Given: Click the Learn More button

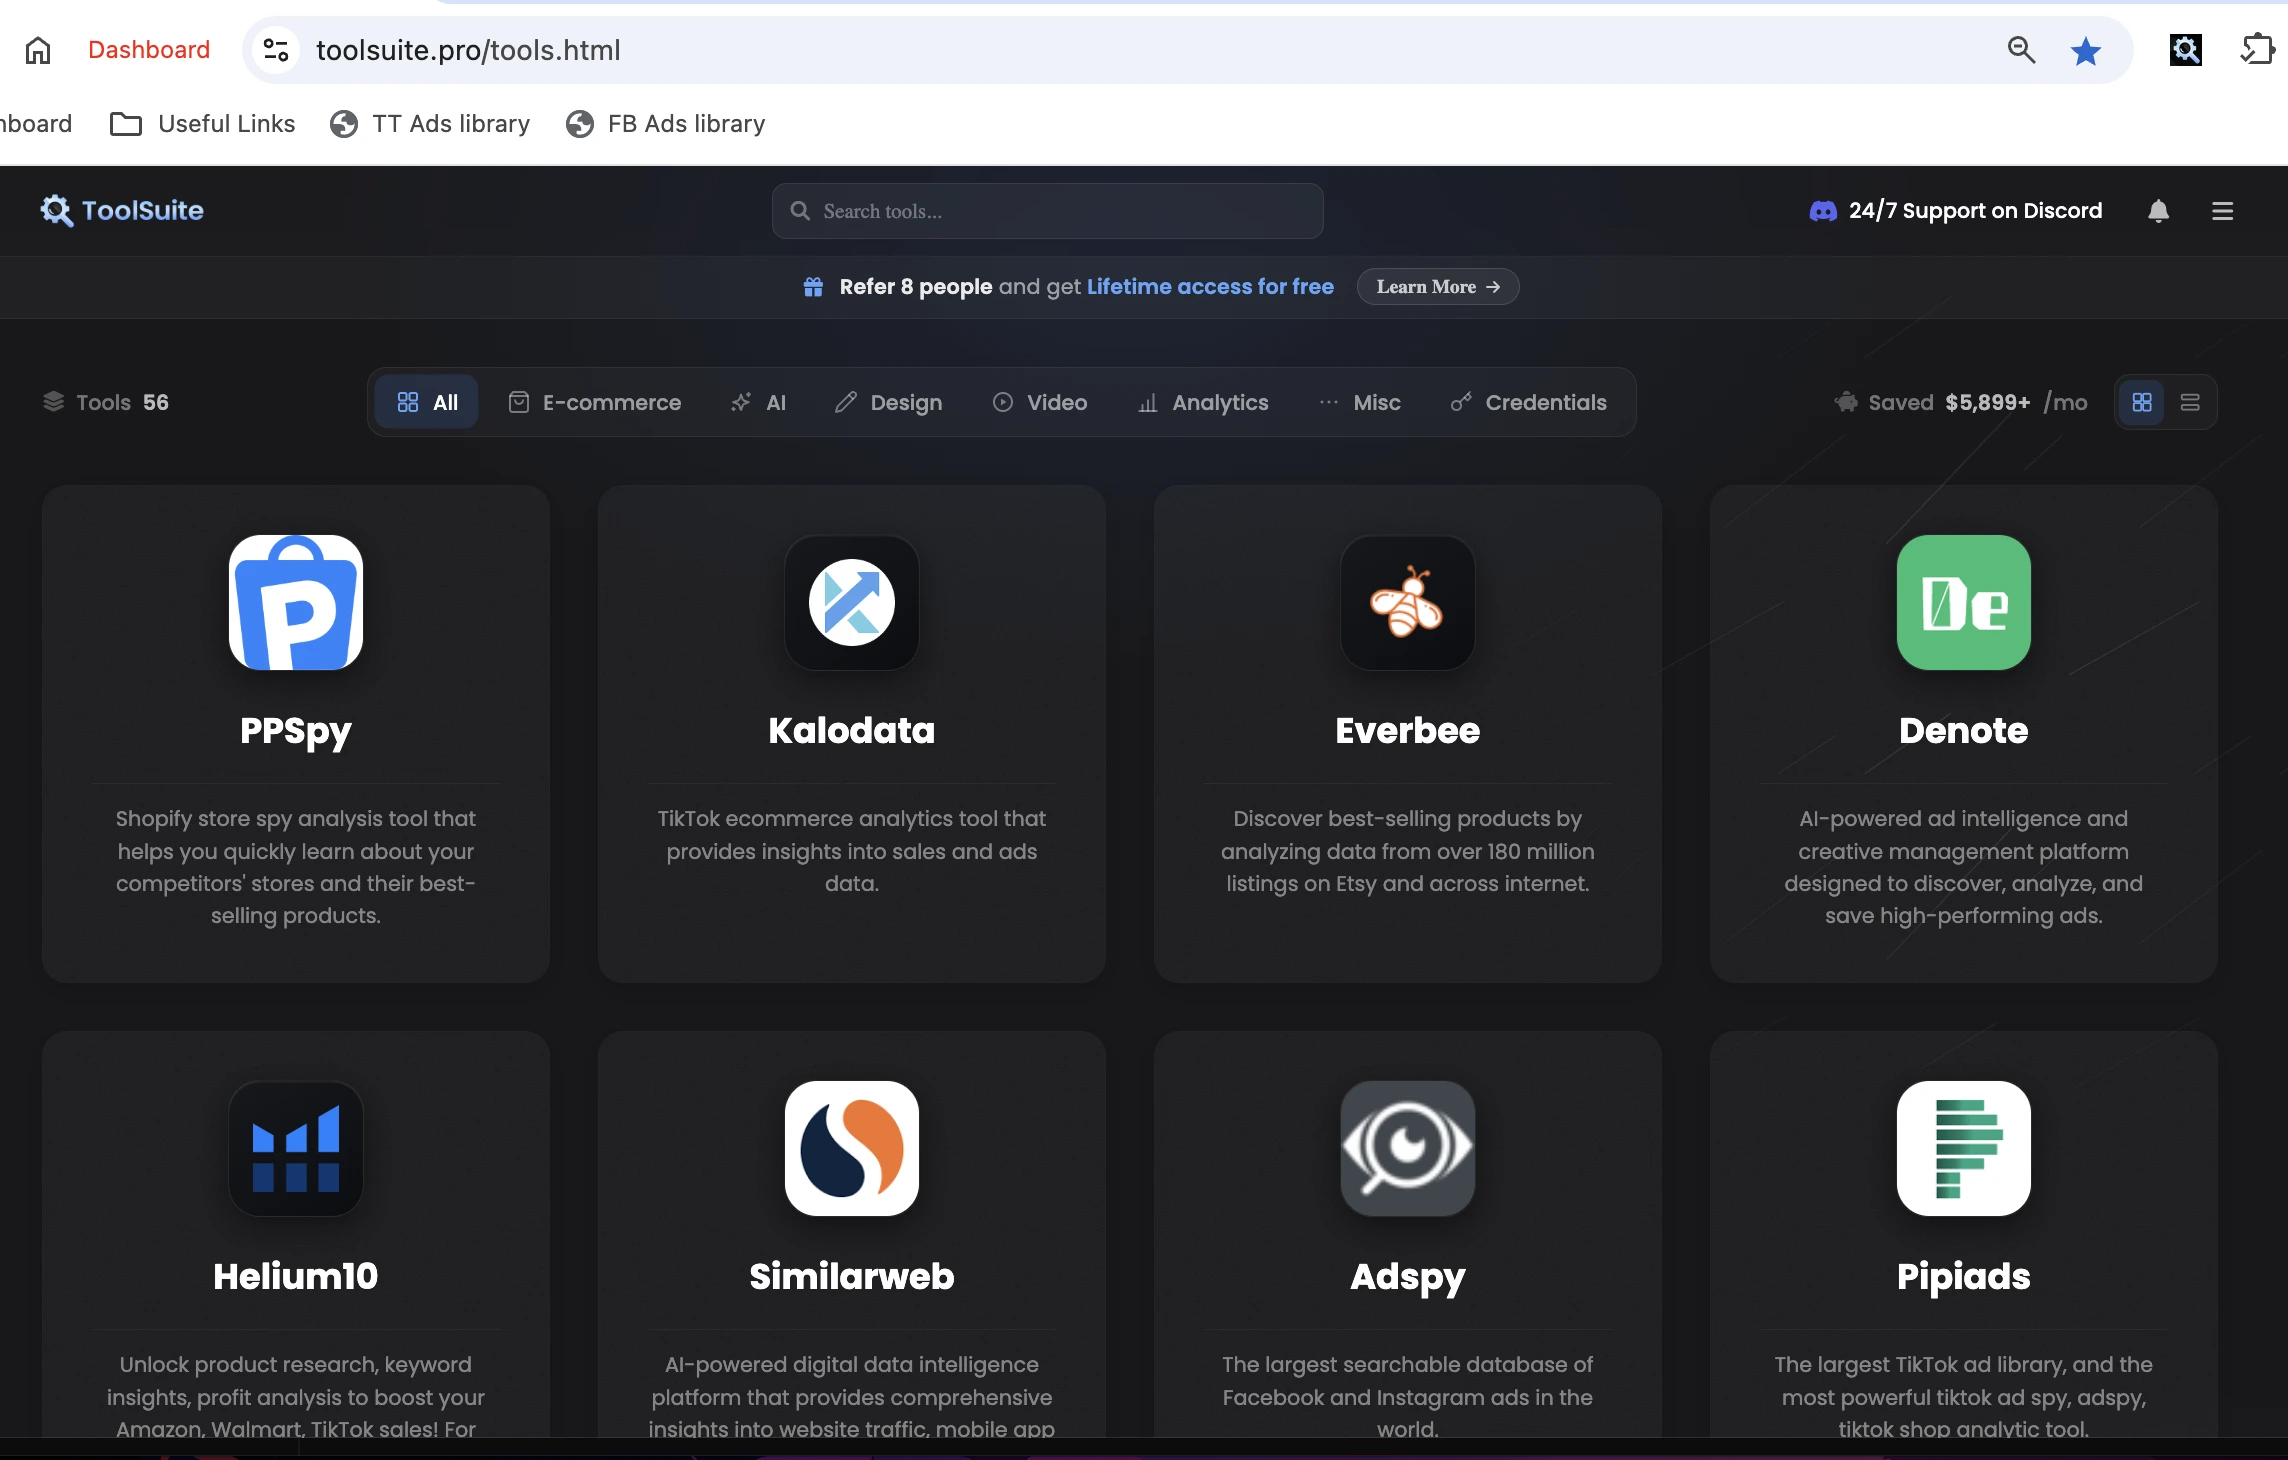Looking at the screenshot, I should [1438, 287].
